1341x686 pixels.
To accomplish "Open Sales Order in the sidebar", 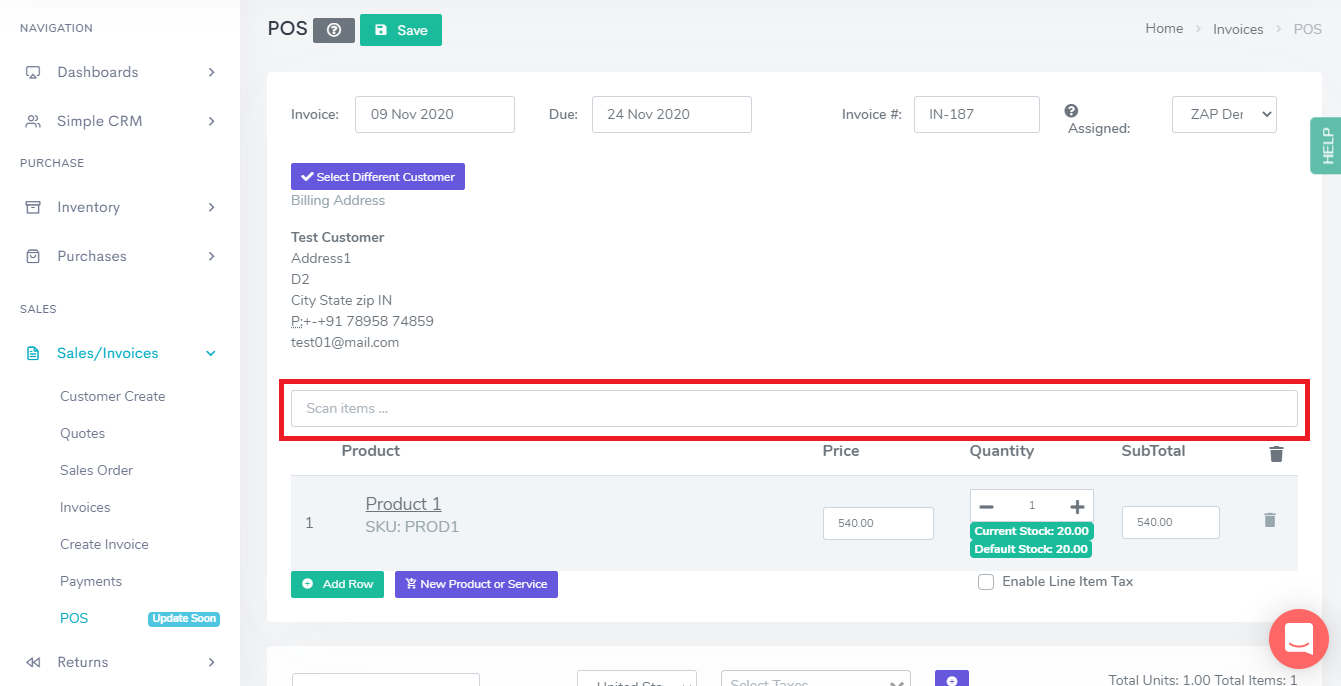I will point(96,470).
